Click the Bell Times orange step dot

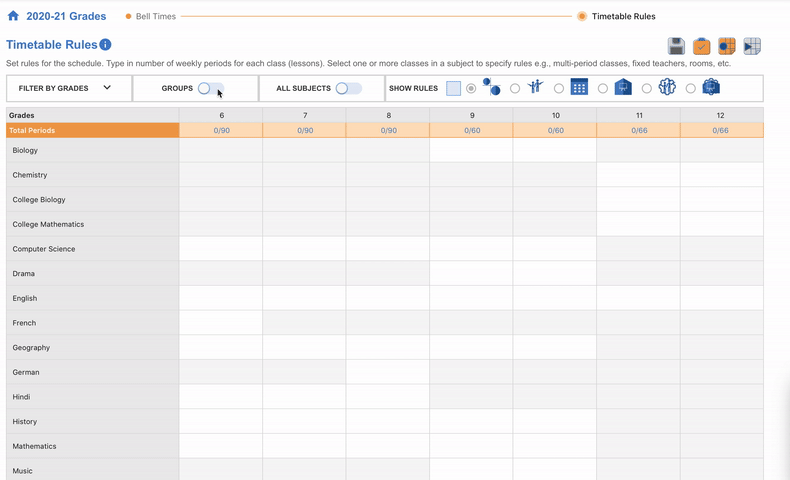point(128,16)
